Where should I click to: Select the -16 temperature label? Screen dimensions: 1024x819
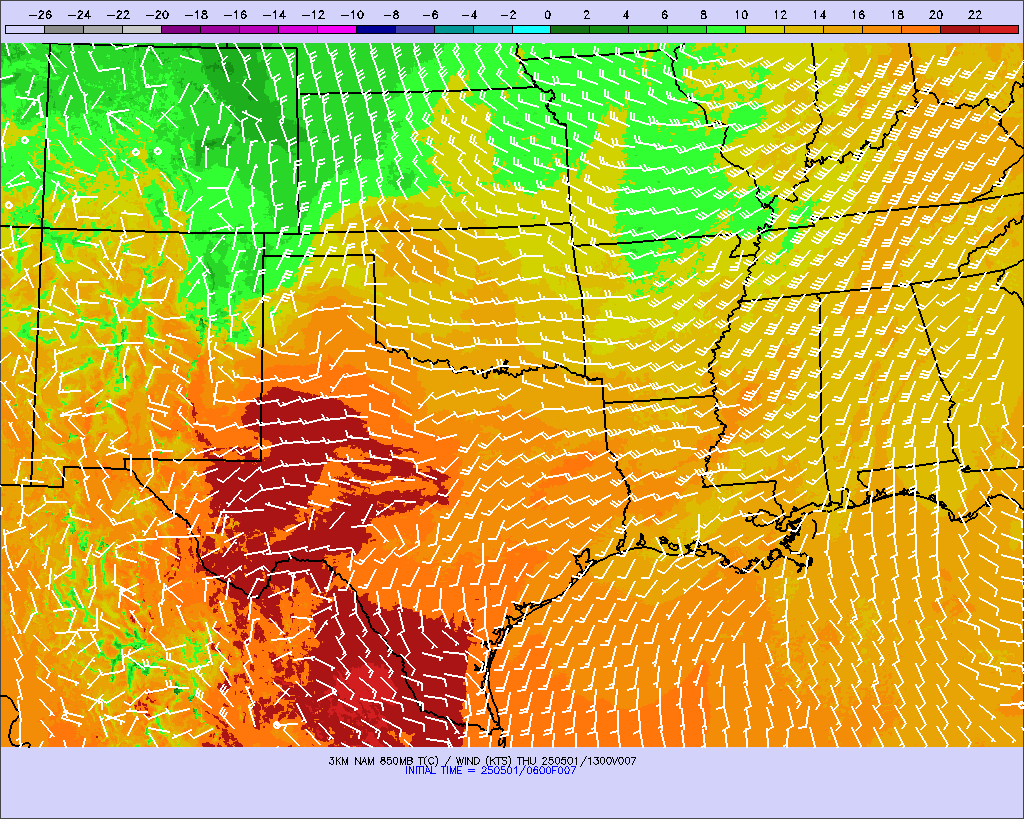tap(235, 14)
